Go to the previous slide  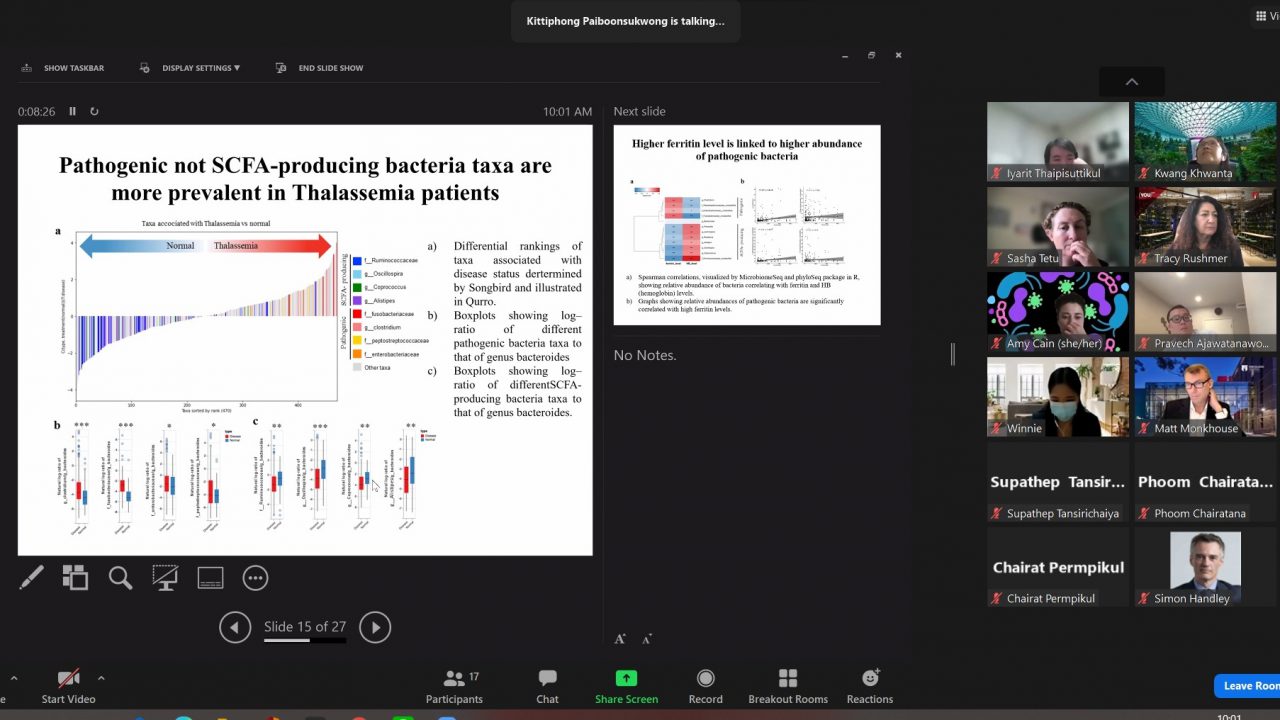[x=235, y=627]
